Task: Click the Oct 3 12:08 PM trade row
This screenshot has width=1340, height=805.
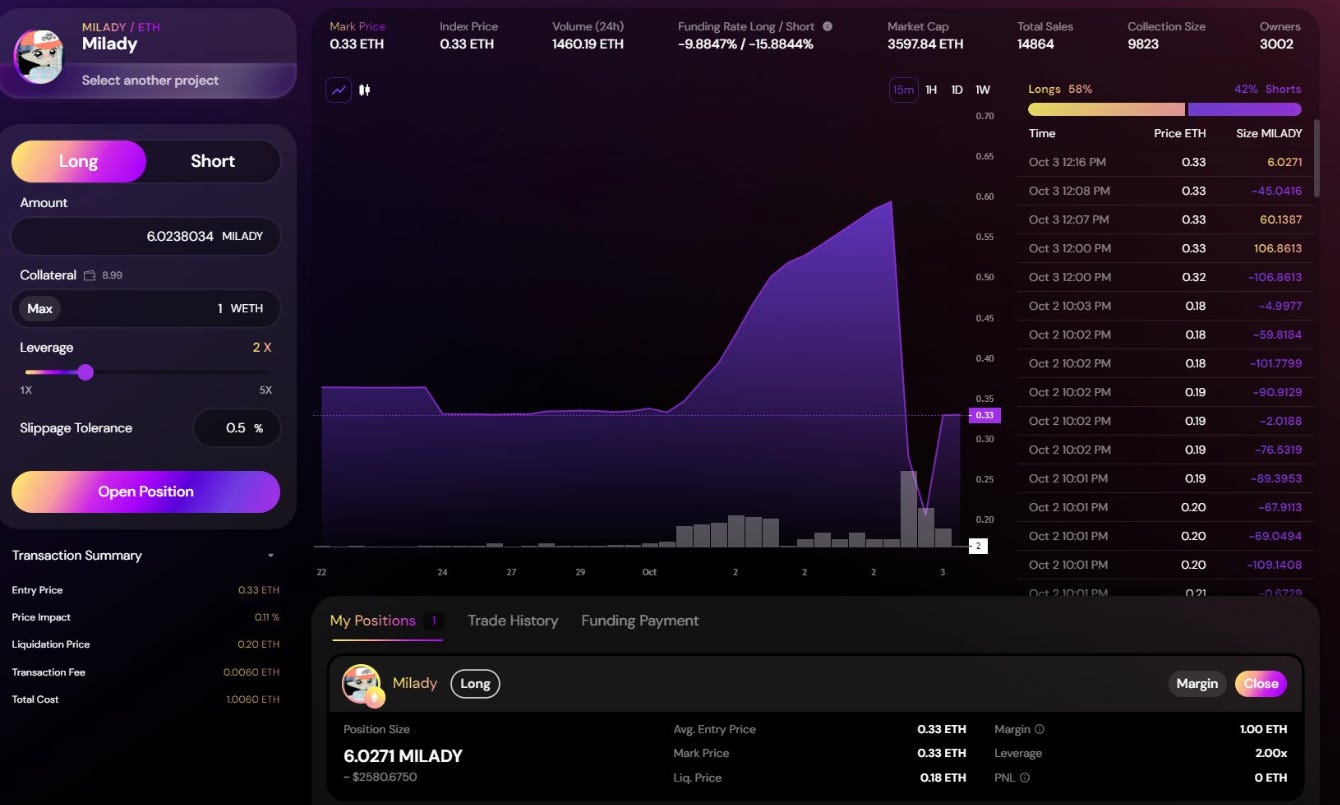Action: point(1165,191)
